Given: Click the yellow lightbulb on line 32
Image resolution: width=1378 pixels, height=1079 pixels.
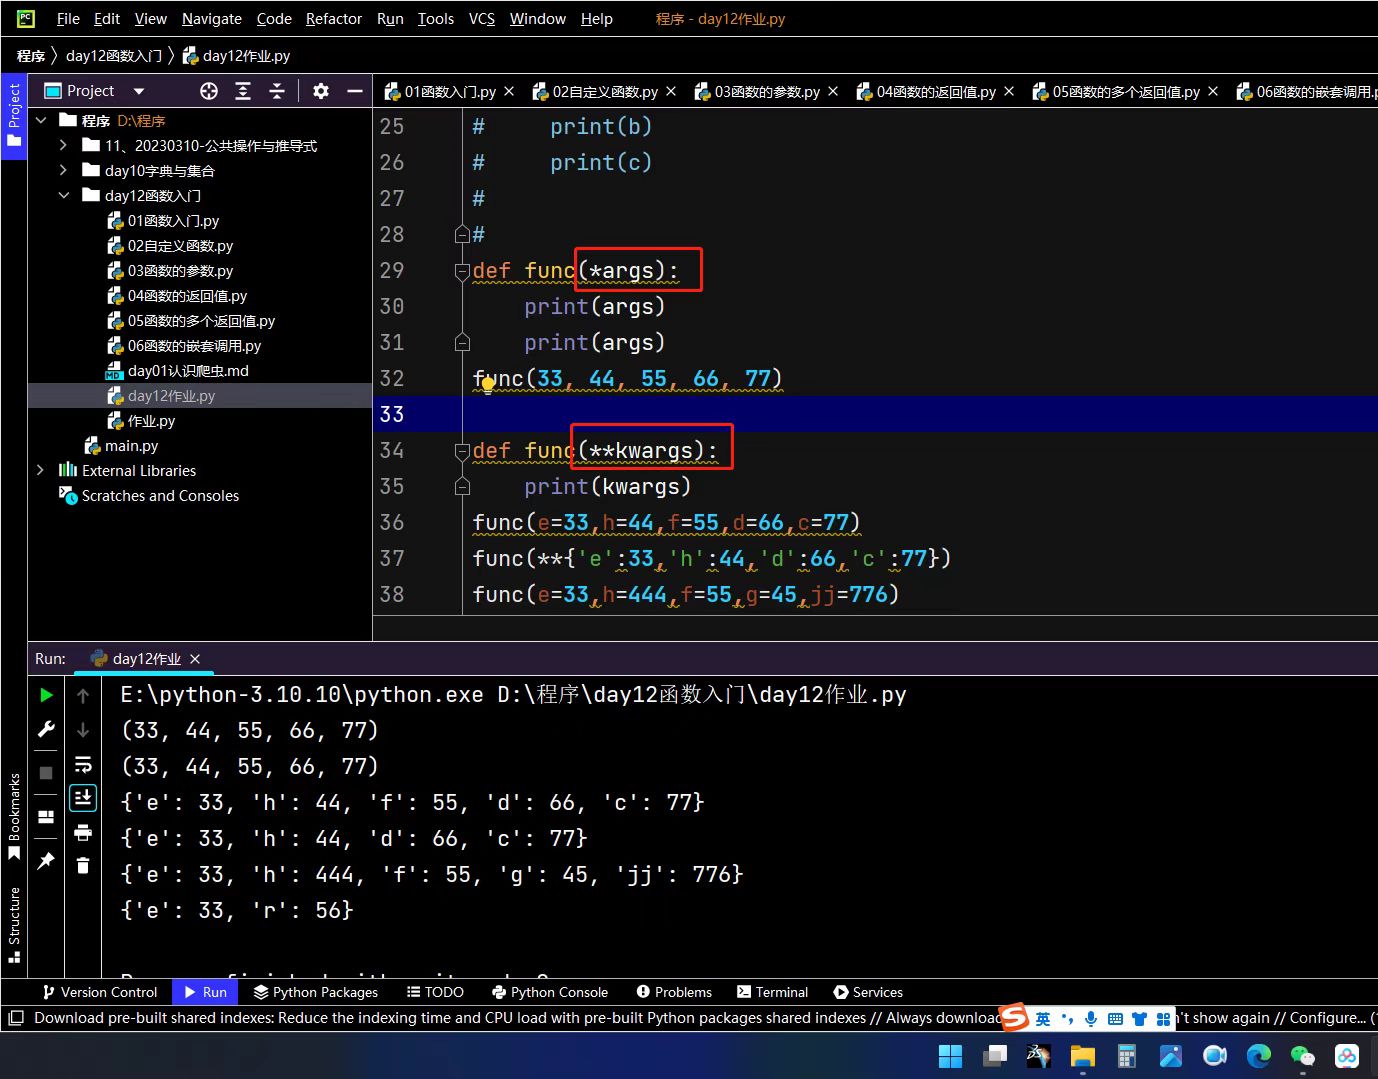Looking at the screenshot, I should click(487, 386).
